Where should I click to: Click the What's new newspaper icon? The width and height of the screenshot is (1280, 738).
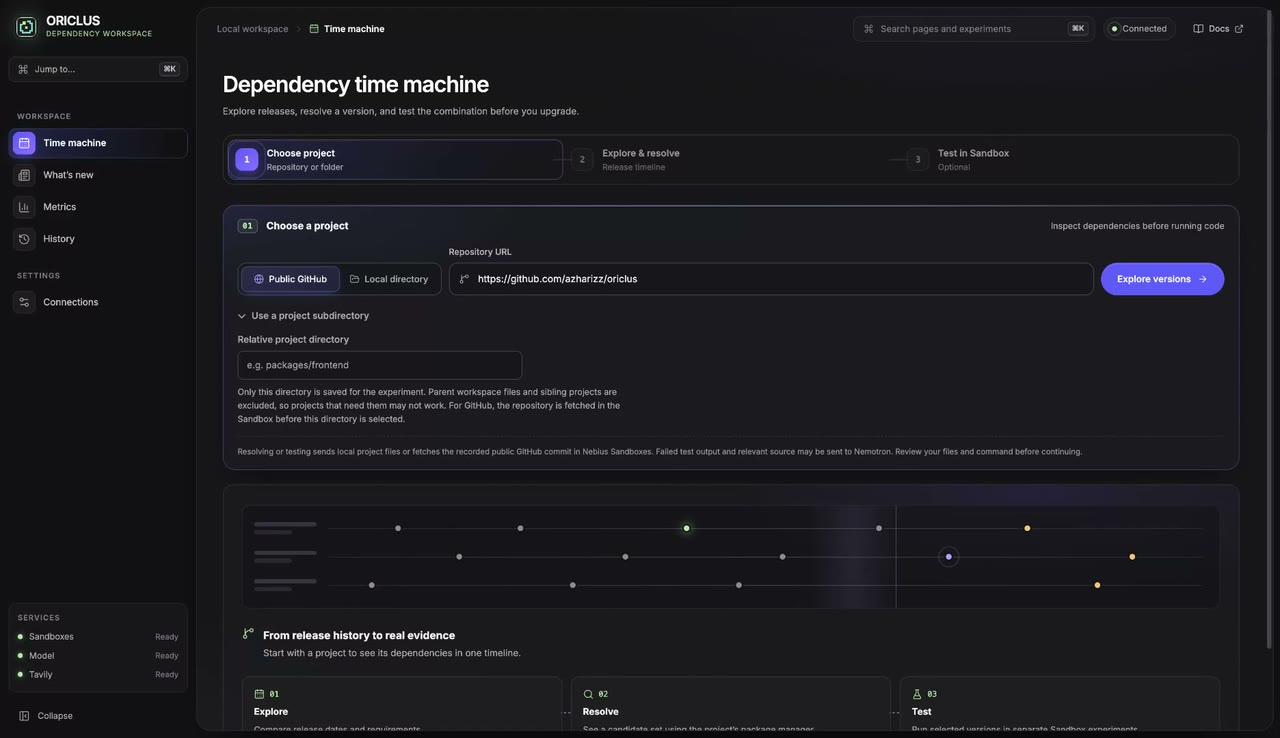[24, 175]
